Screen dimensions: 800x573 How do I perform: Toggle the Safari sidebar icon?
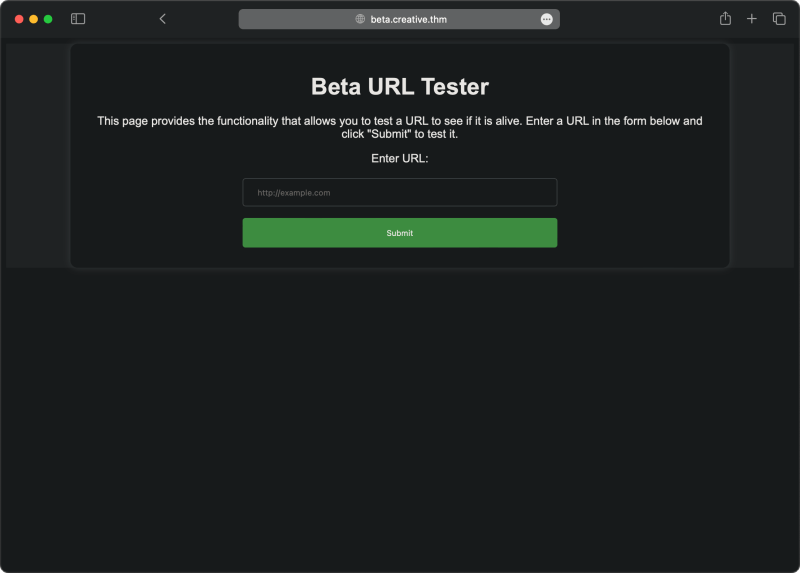coord(78,19)
